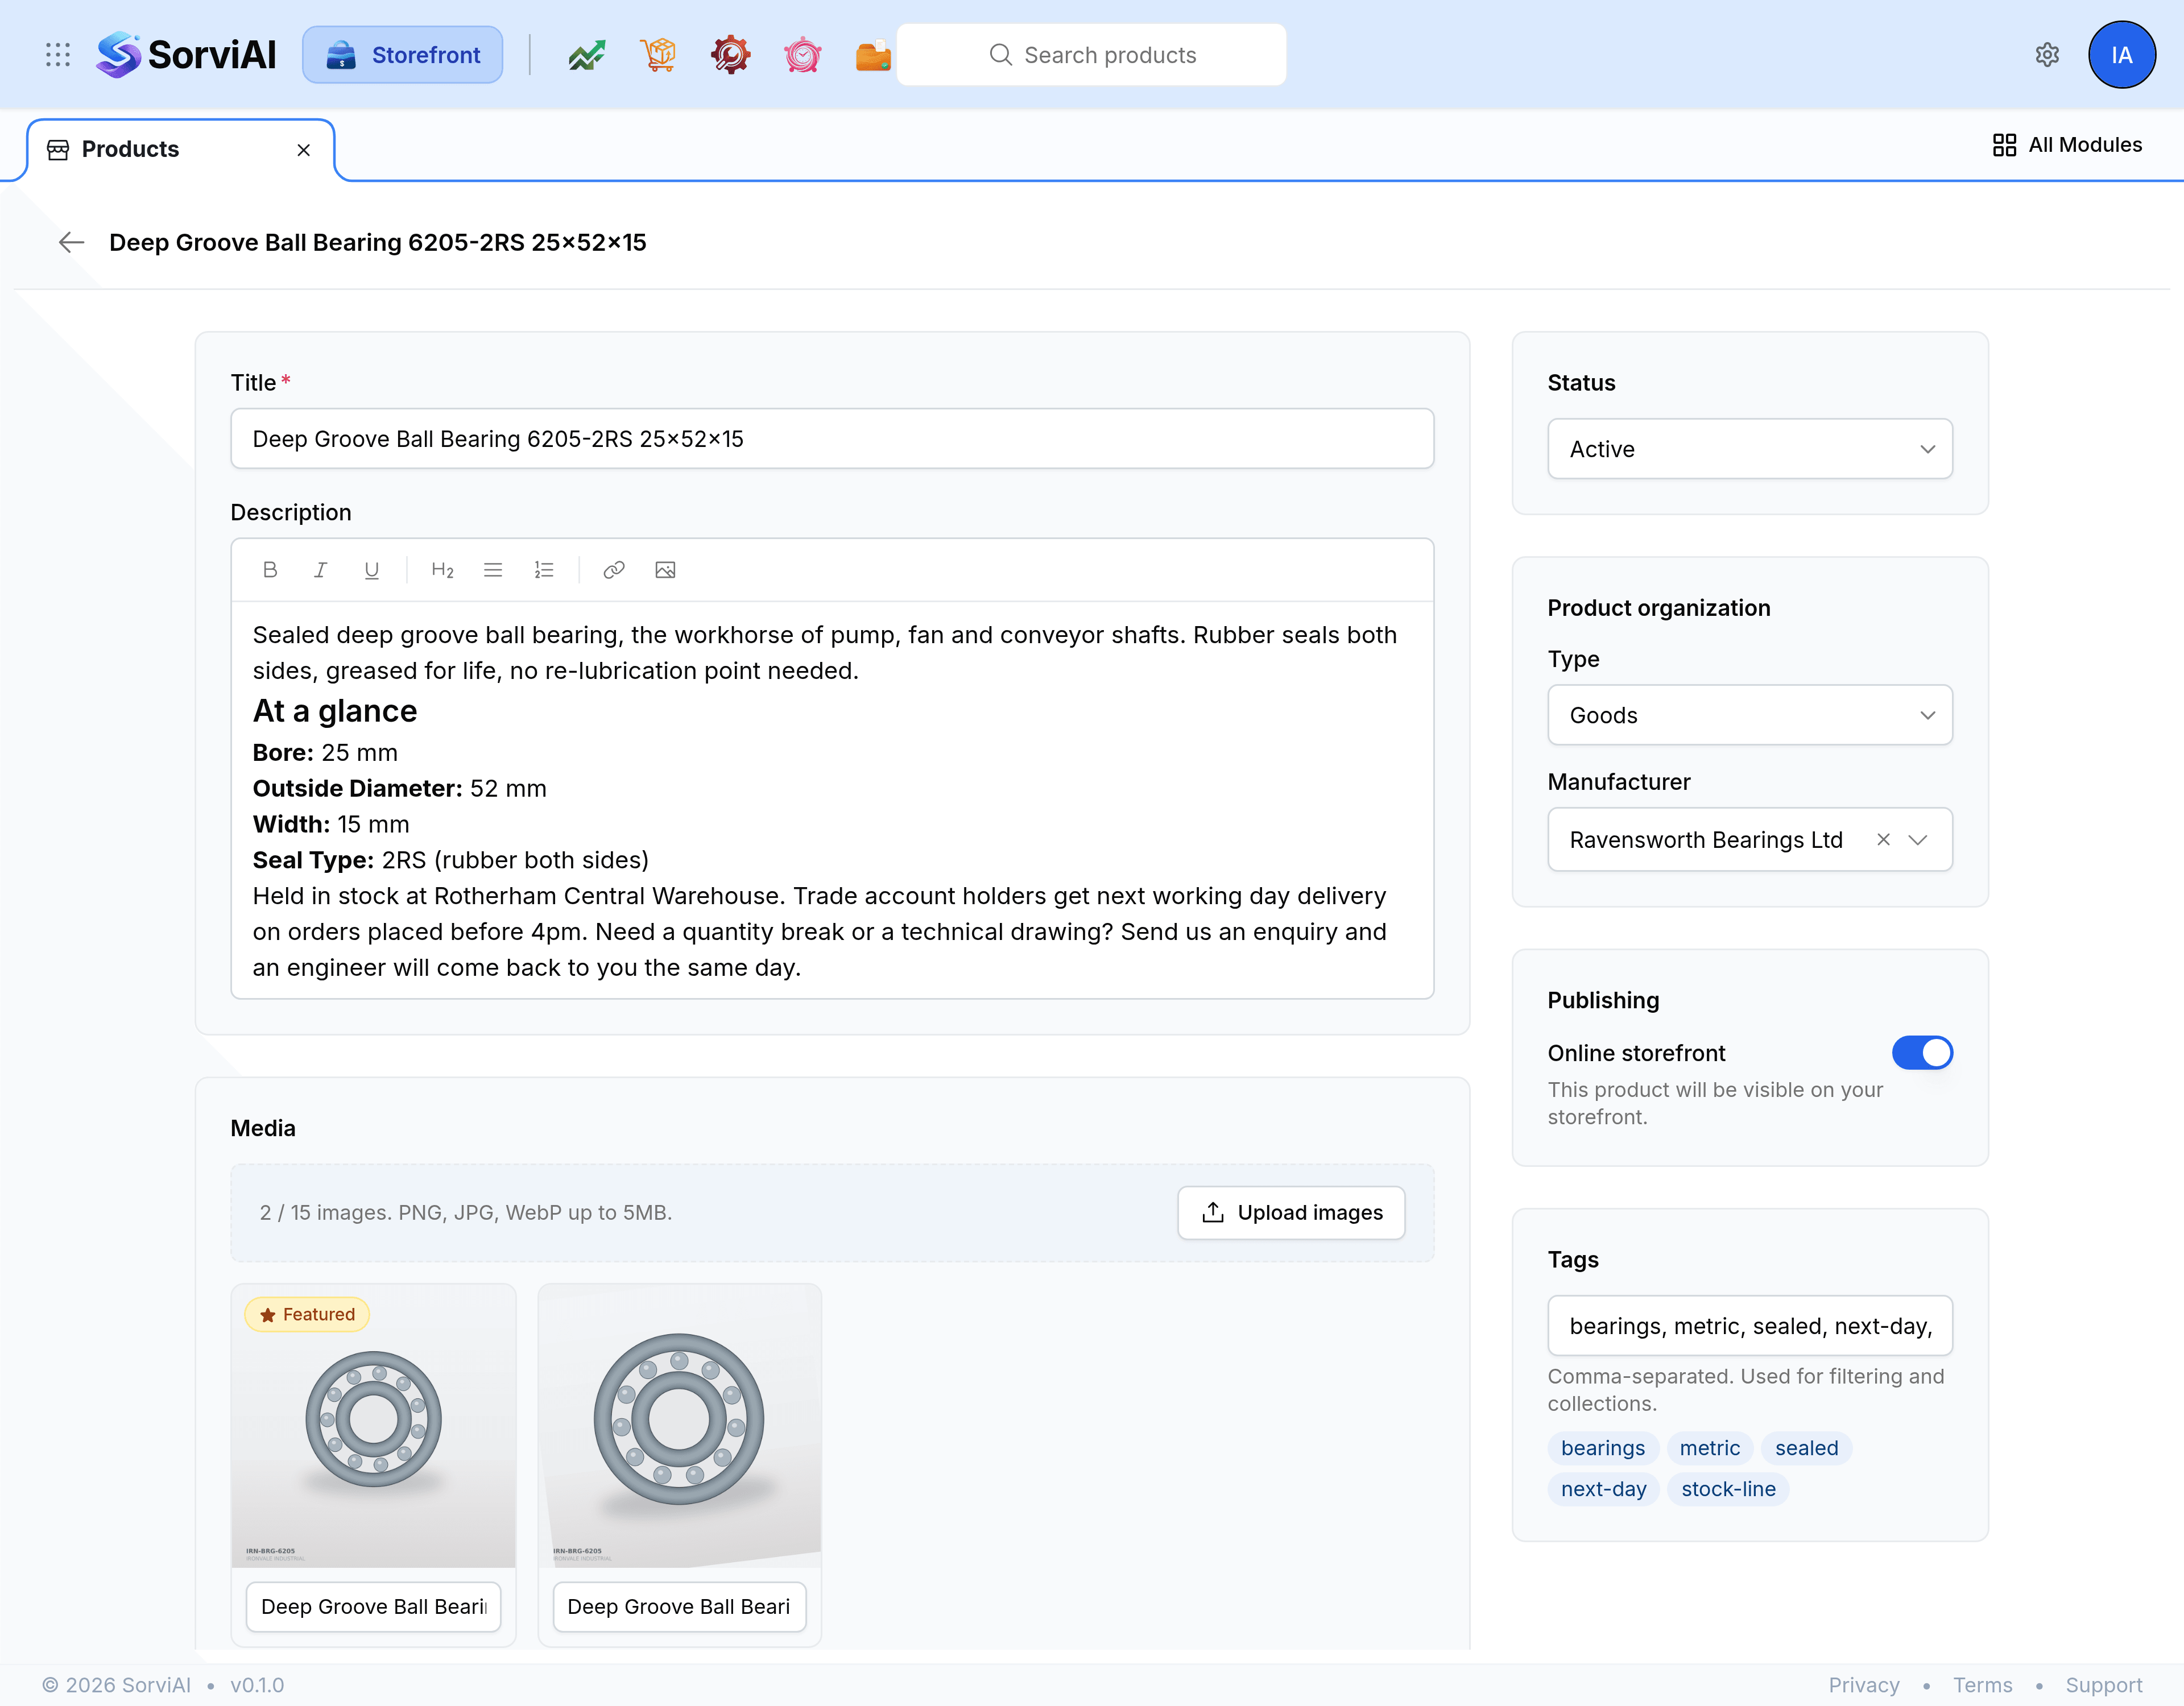
Task: Open the Terms footer link
Action: coord(1982,1685)
